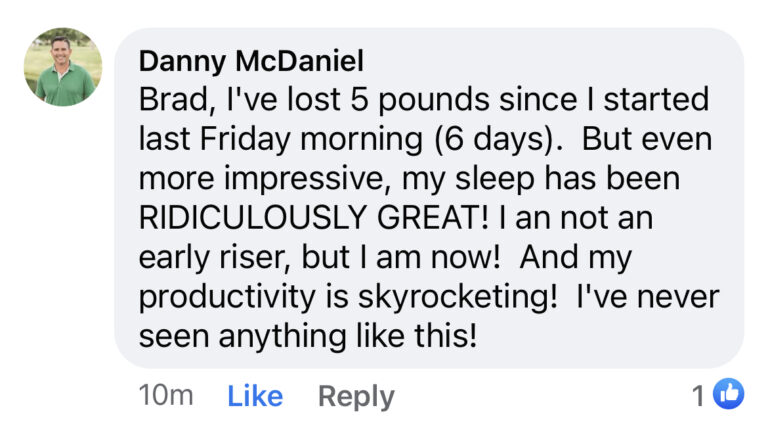Image resolution: width=768 pixels, height=435 pixels.
Task: Open Danny McDaniel's profile picture
Action: [x=63, y=67]
